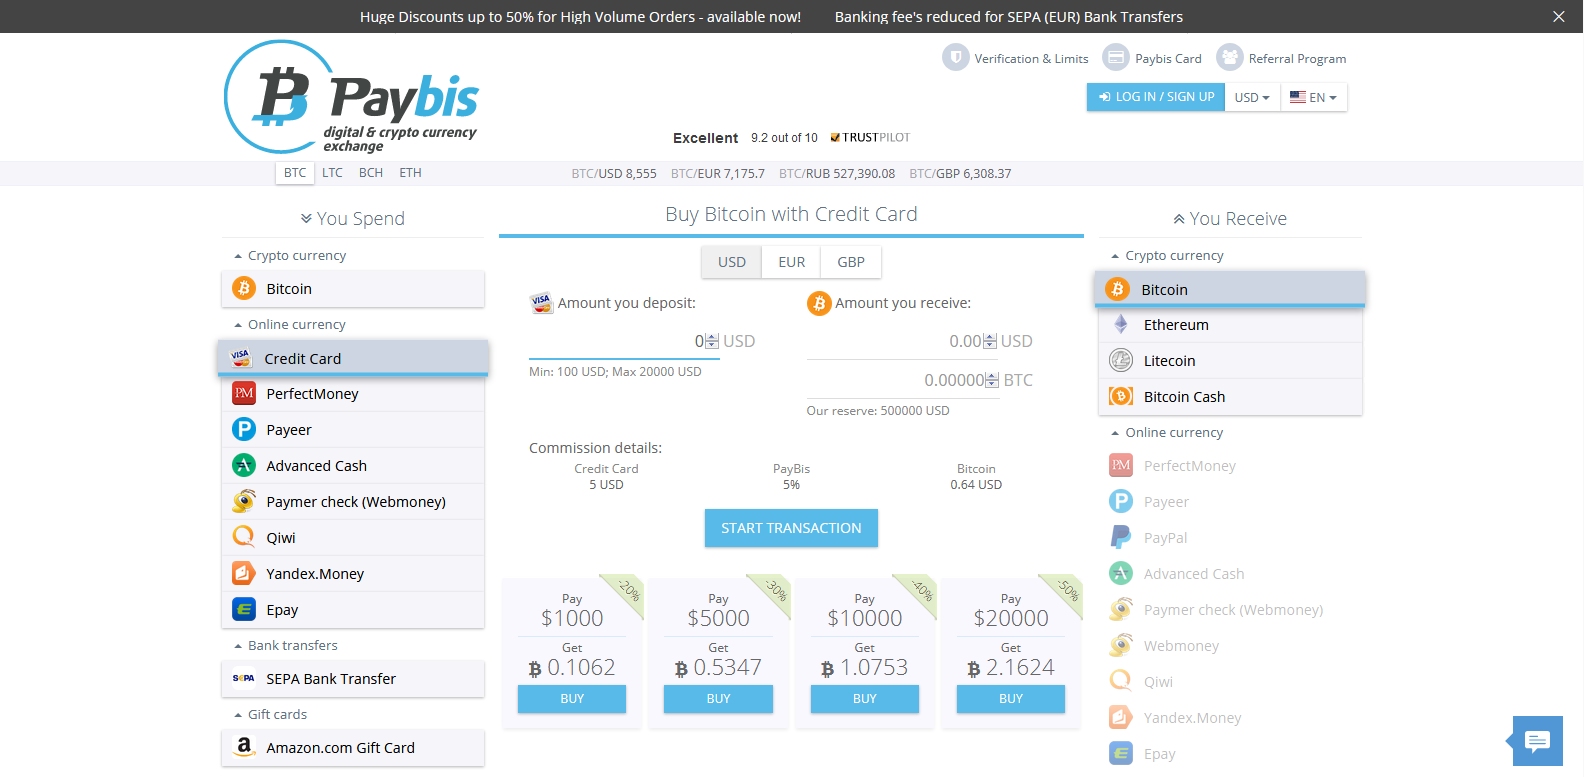Click the Paybis Card icon
Image resolution: width=1584 pixels, height=777 pixels.
[x=1116, y=57]
